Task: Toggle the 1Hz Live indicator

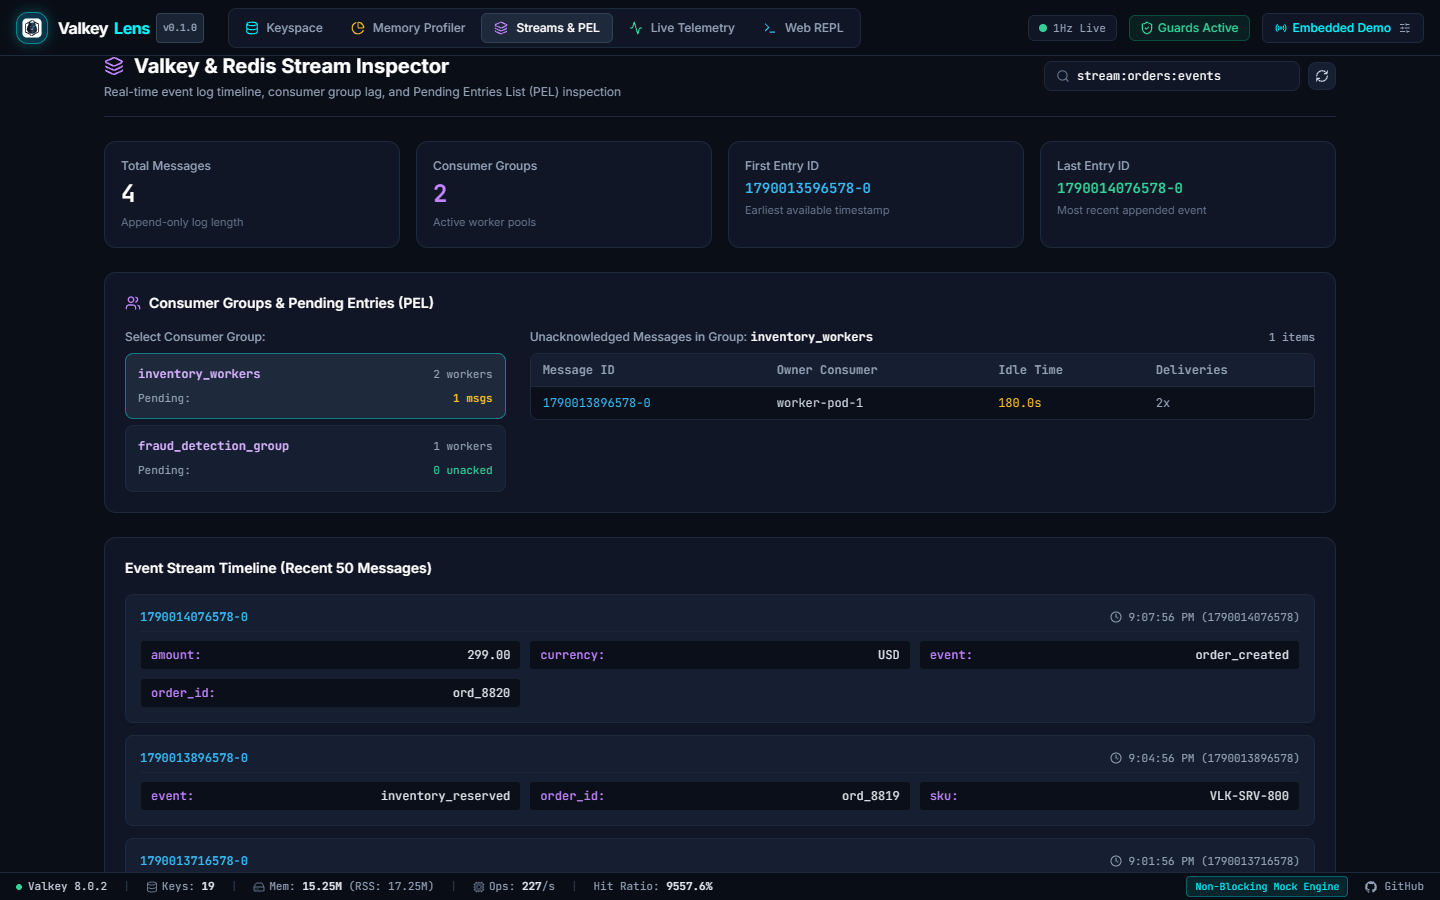Action: pyautogui.click(x=1072, y=28)
